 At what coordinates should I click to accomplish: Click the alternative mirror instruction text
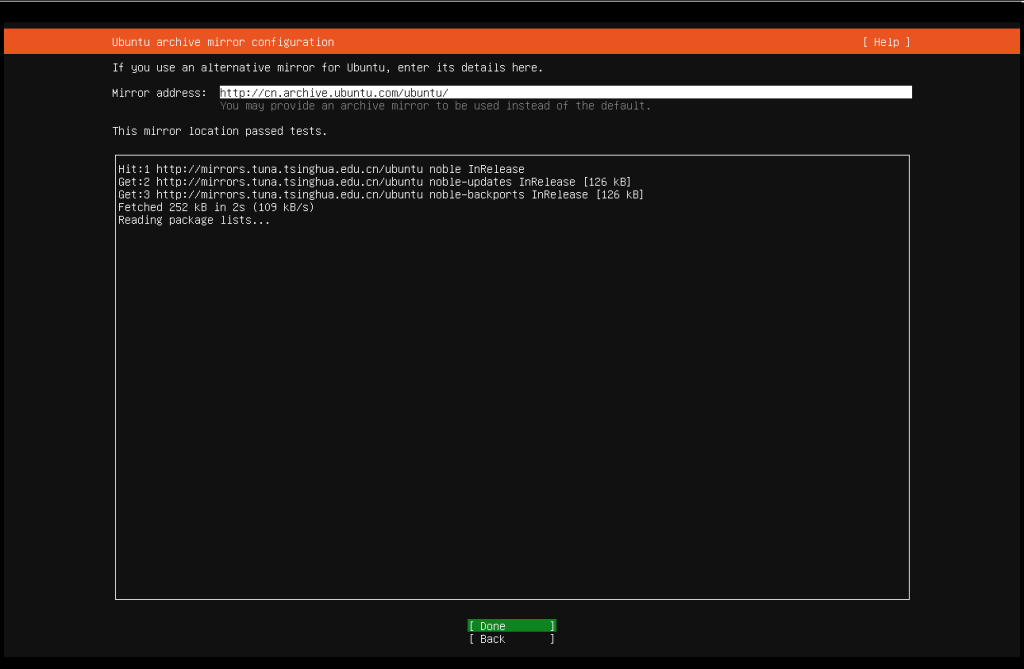[327, 67]
